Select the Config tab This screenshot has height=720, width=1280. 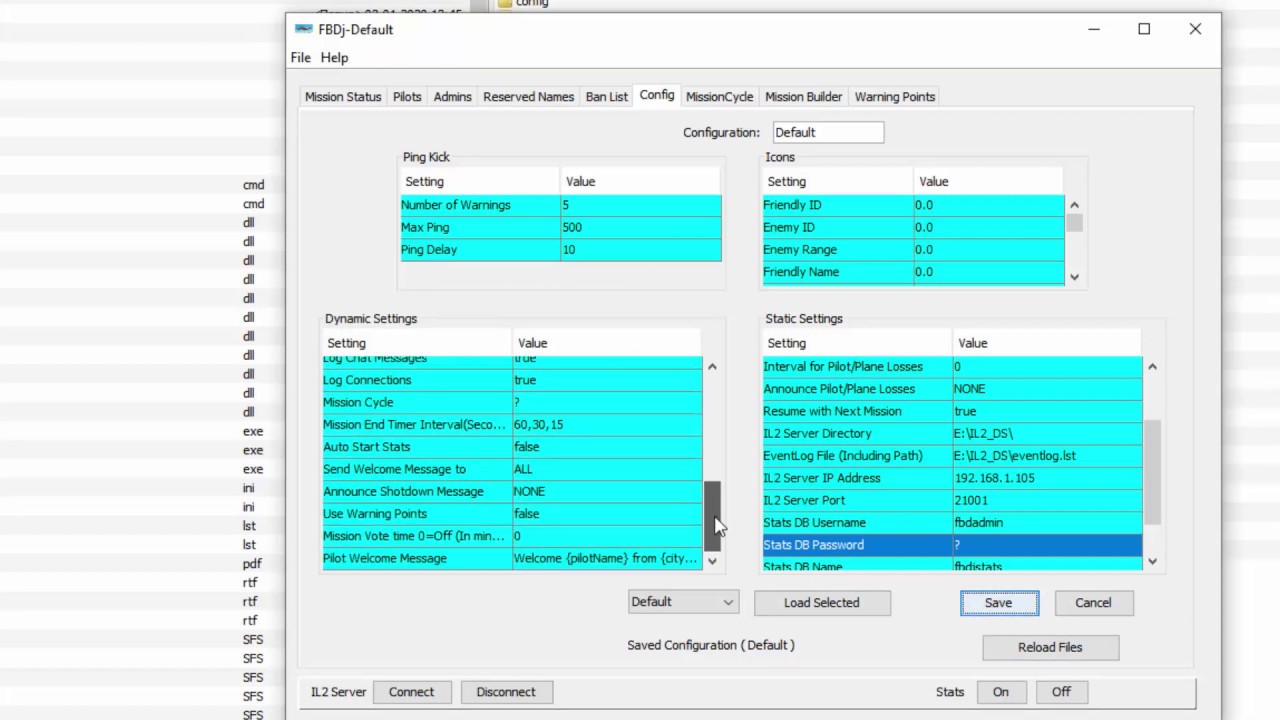pyautogui.click(x=657, y=95)
